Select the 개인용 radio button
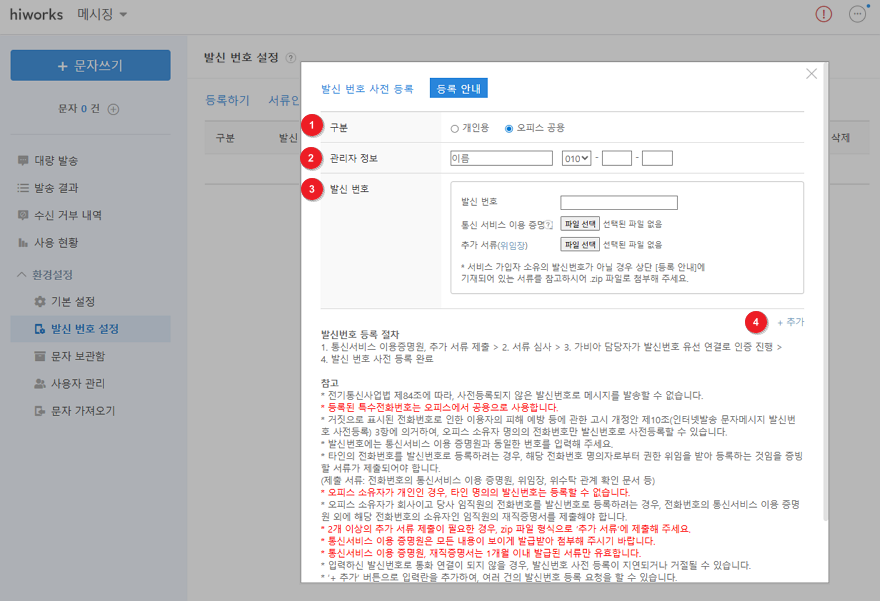The image size is (880, 601). tap(455, 128)
